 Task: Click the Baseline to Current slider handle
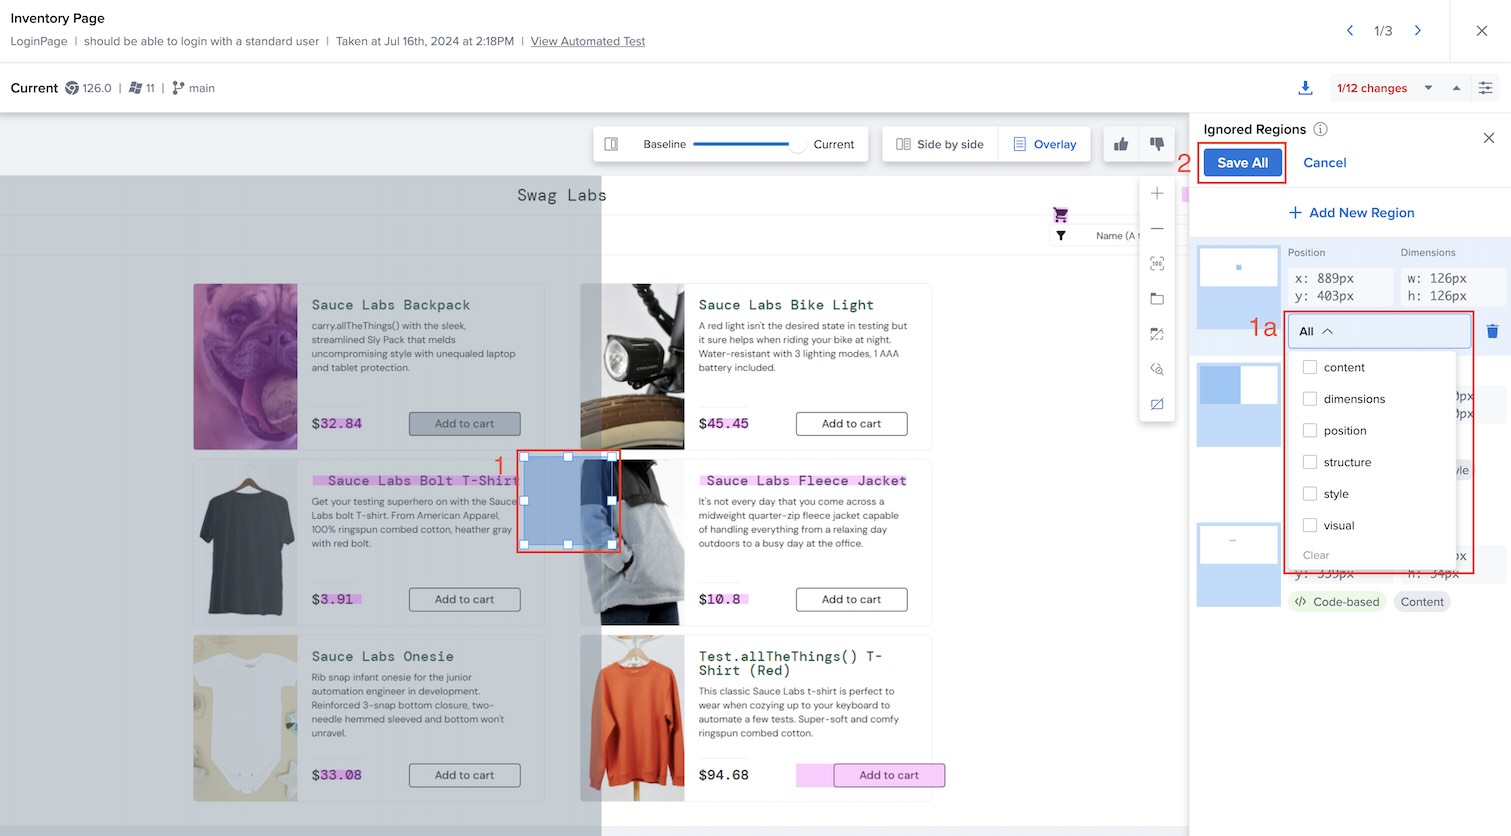click(797, 144)
